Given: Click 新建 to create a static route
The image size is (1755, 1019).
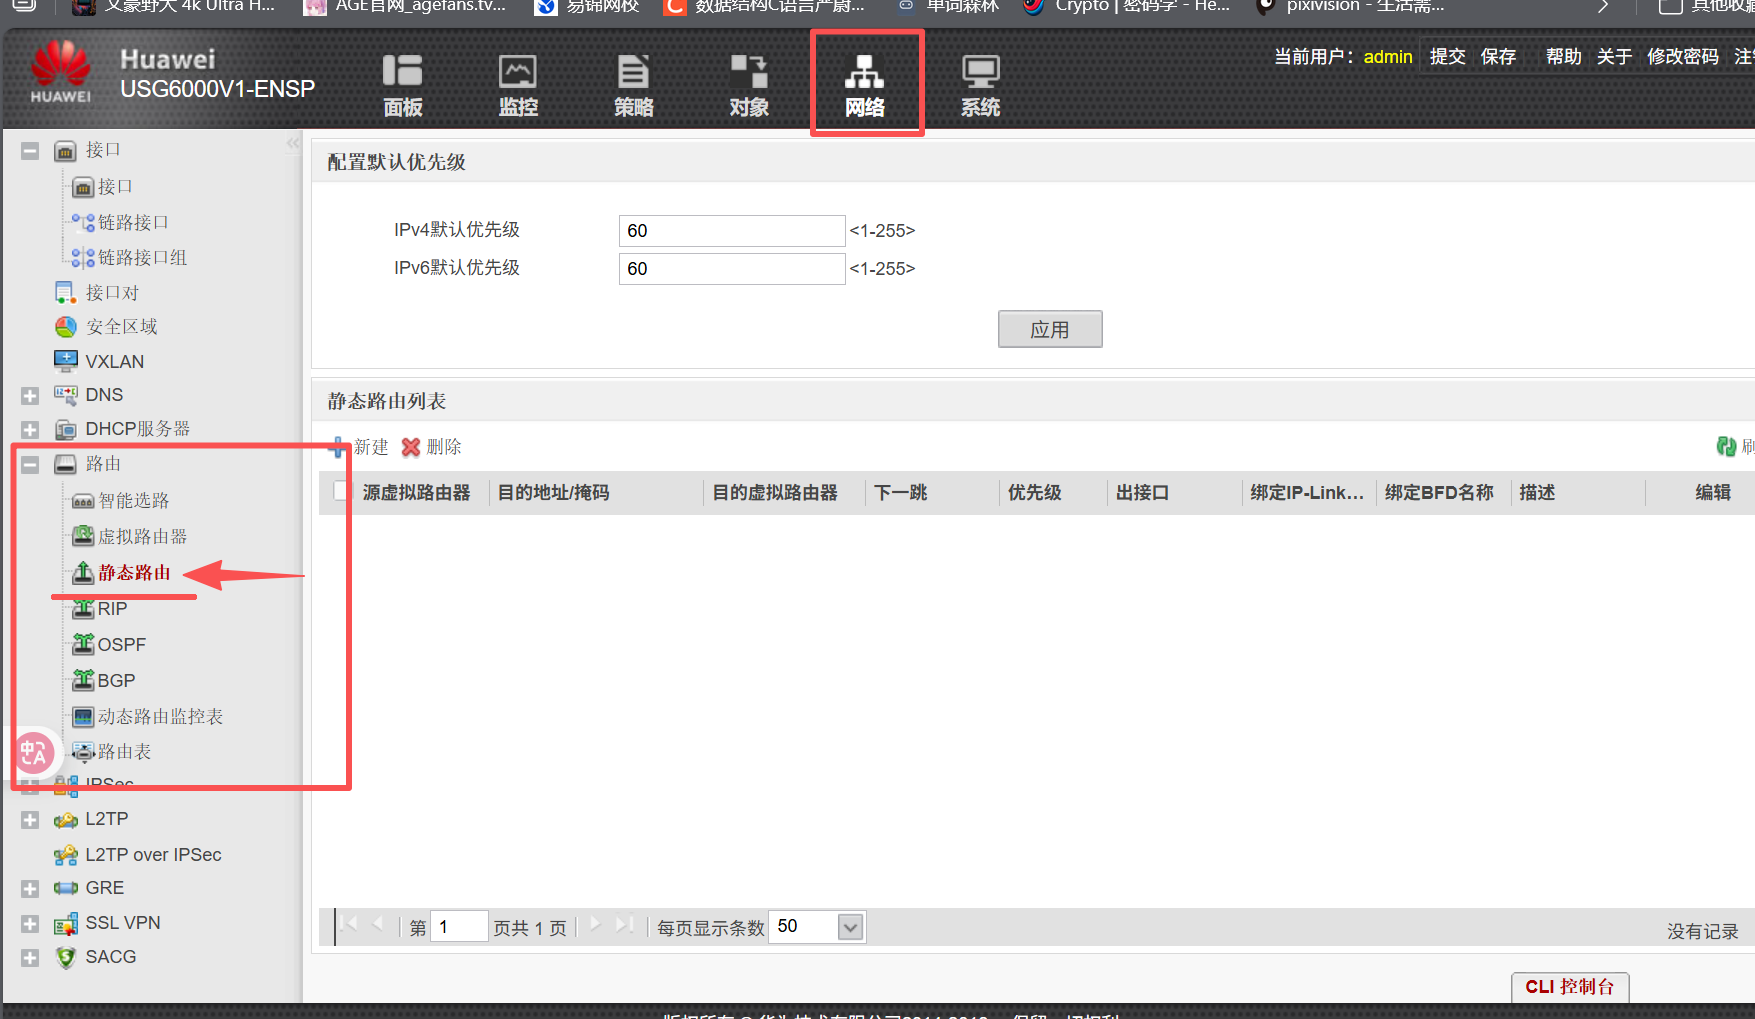Looking at the screenshot, I should click(360, 447).
